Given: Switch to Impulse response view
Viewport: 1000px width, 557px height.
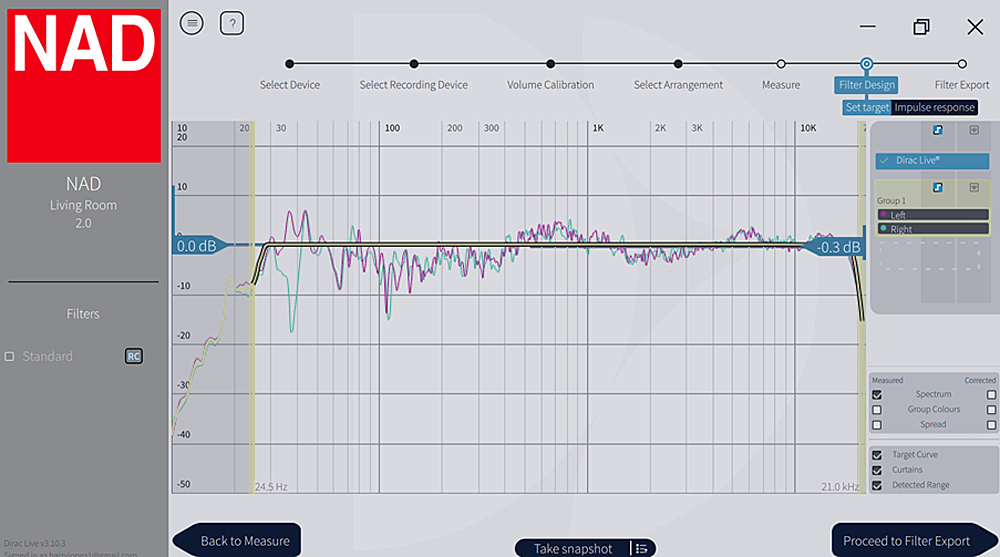Looking at the screenshot, I should [934, 107].
